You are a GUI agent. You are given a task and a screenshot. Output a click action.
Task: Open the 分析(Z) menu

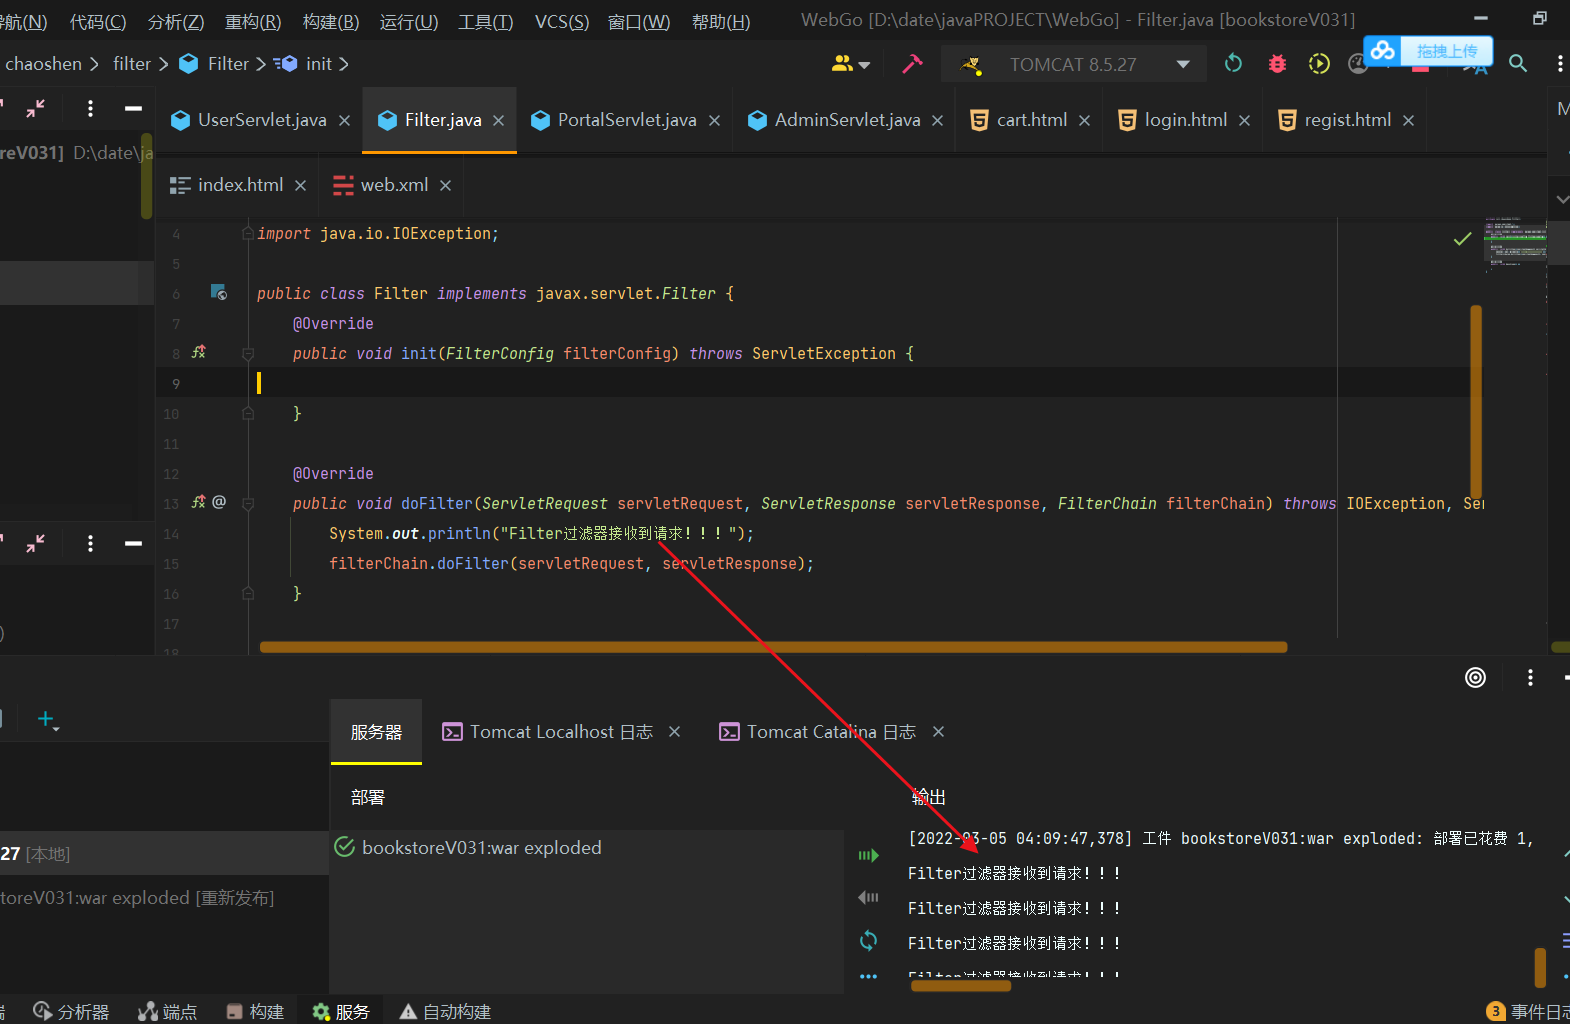pos(176,22)
